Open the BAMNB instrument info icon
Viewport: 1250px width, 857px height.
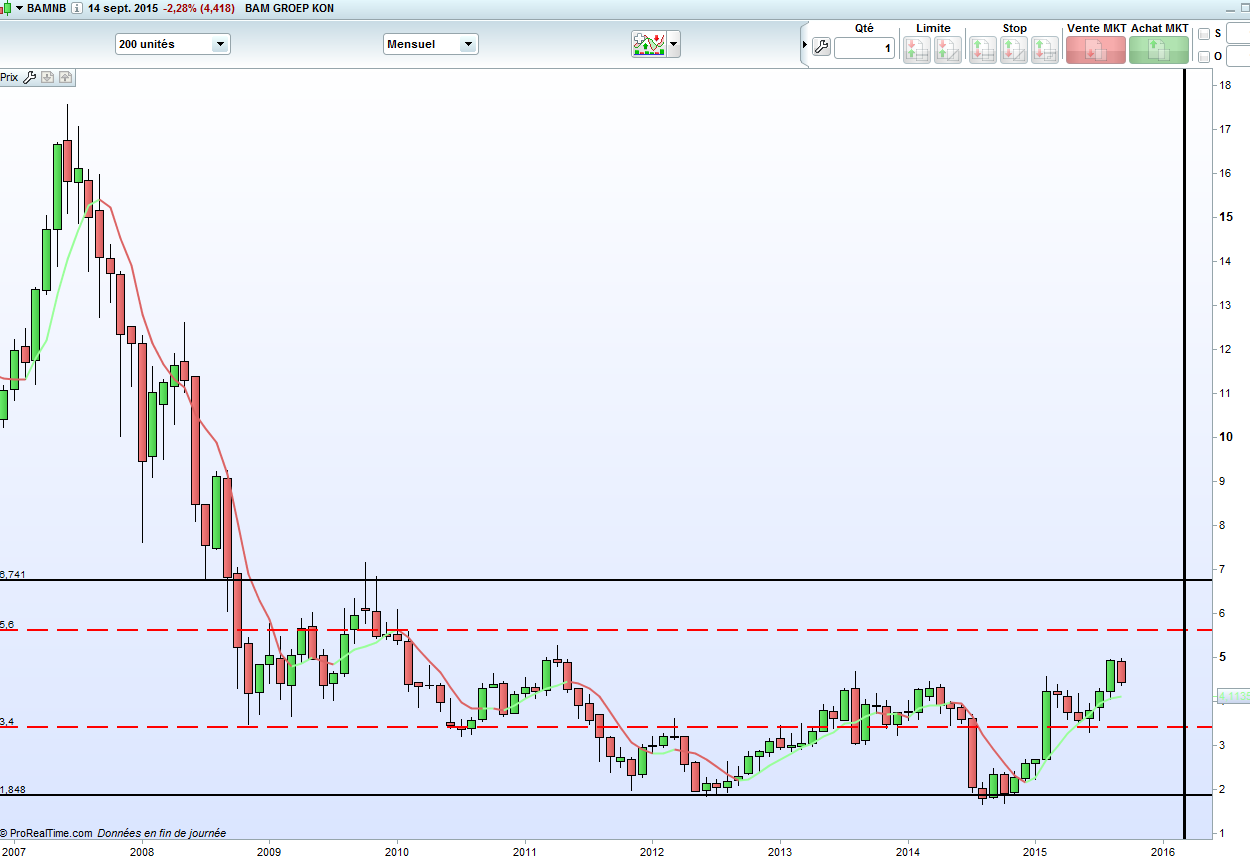point(76,8)
